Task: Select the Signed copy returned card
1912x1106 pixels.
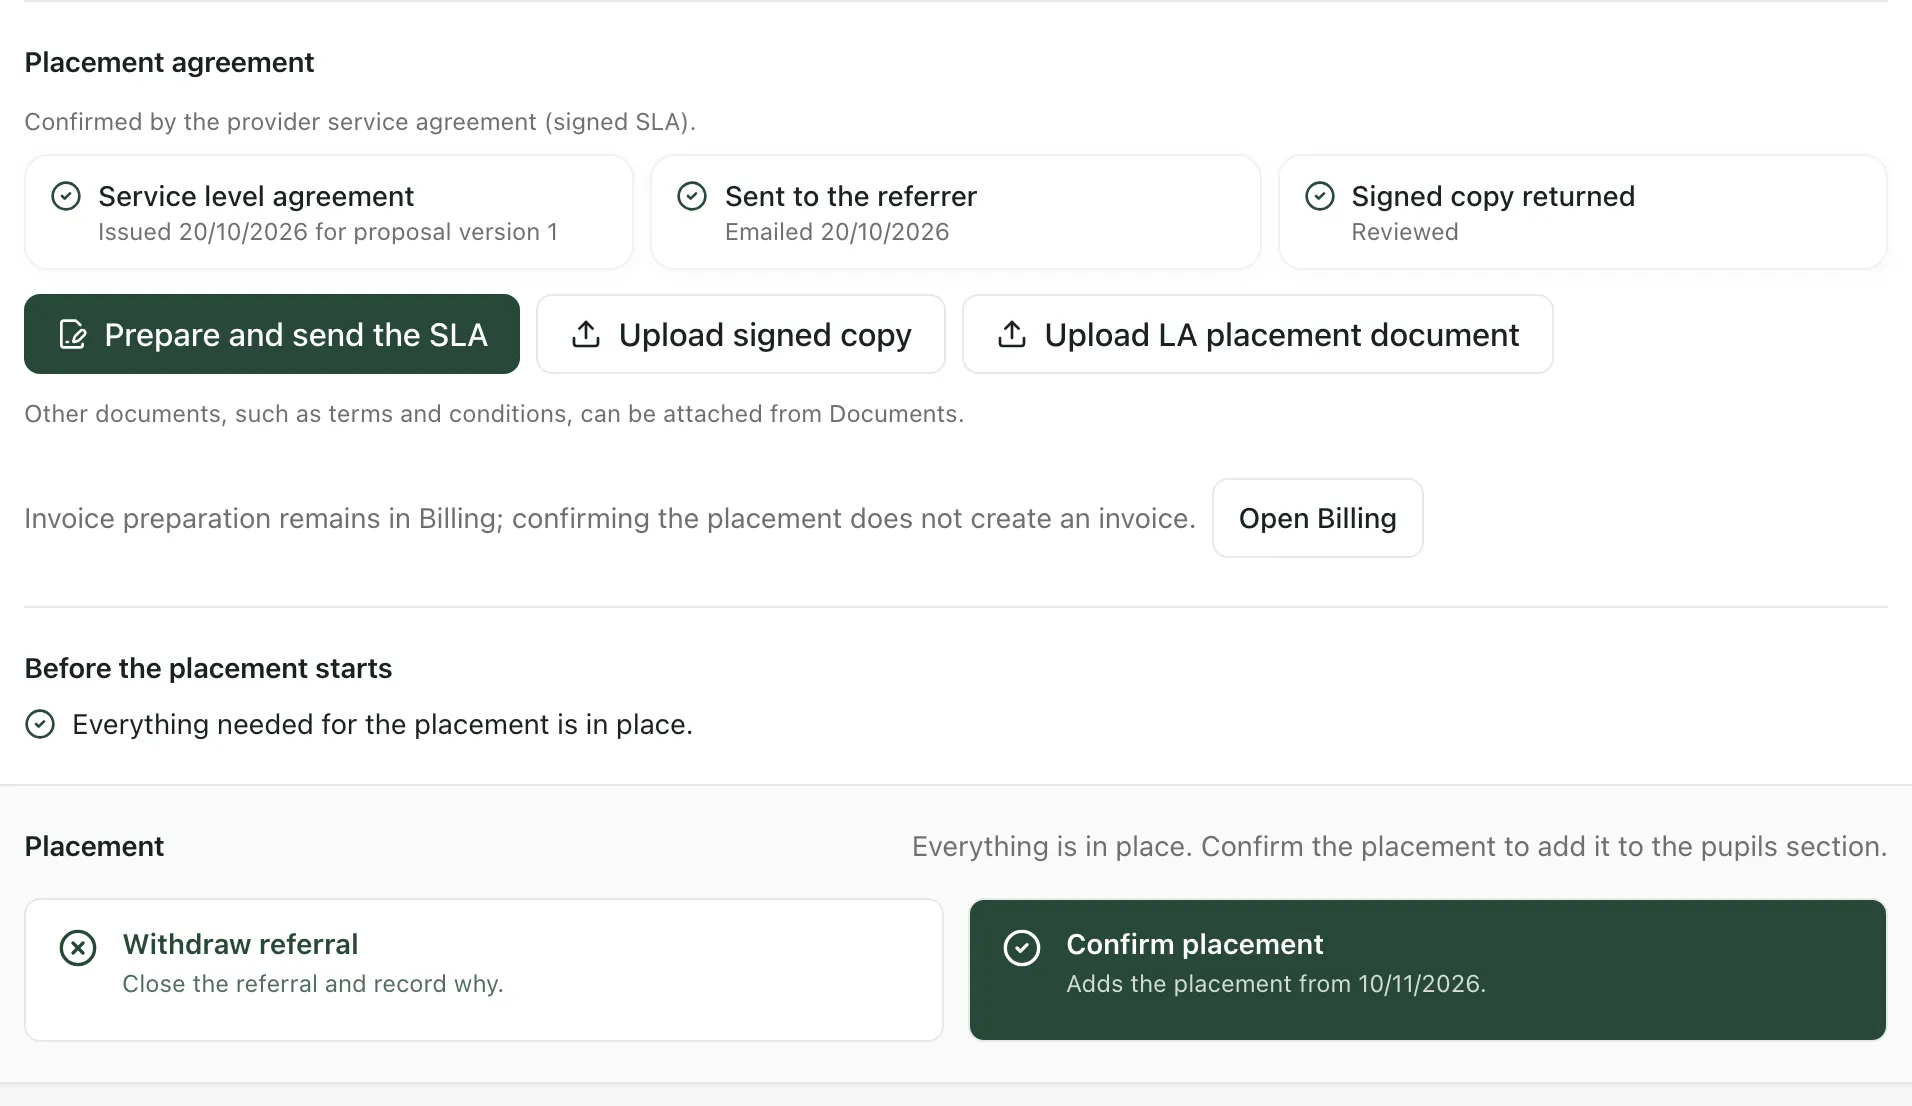Action: click(x=1583, y=212)
